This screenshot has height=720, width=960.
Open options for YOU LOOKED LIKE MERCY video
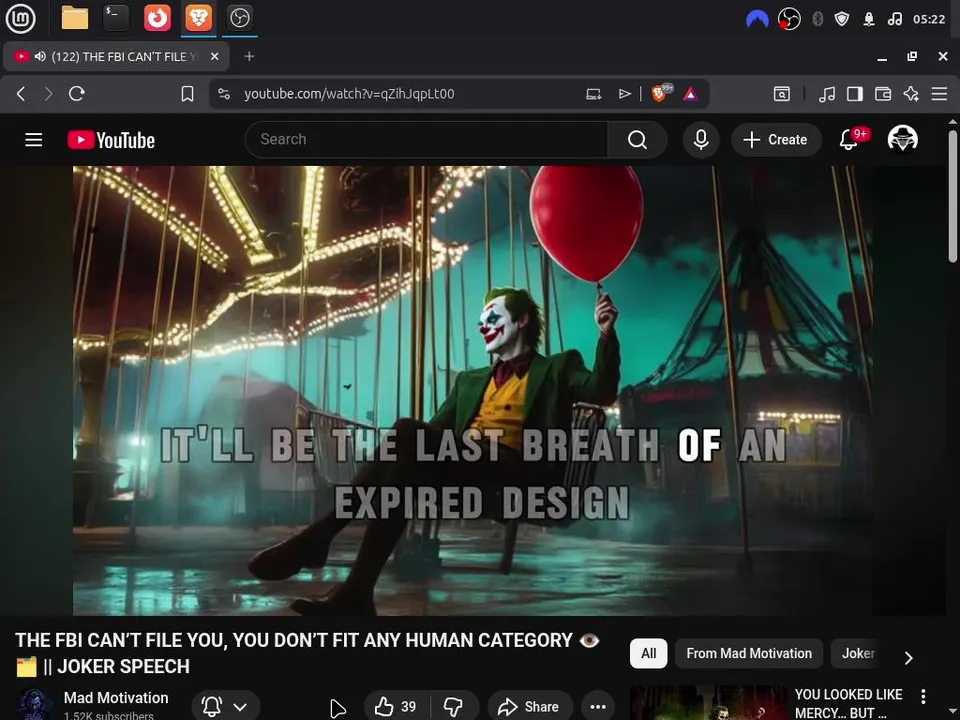[x=923, y=696]
